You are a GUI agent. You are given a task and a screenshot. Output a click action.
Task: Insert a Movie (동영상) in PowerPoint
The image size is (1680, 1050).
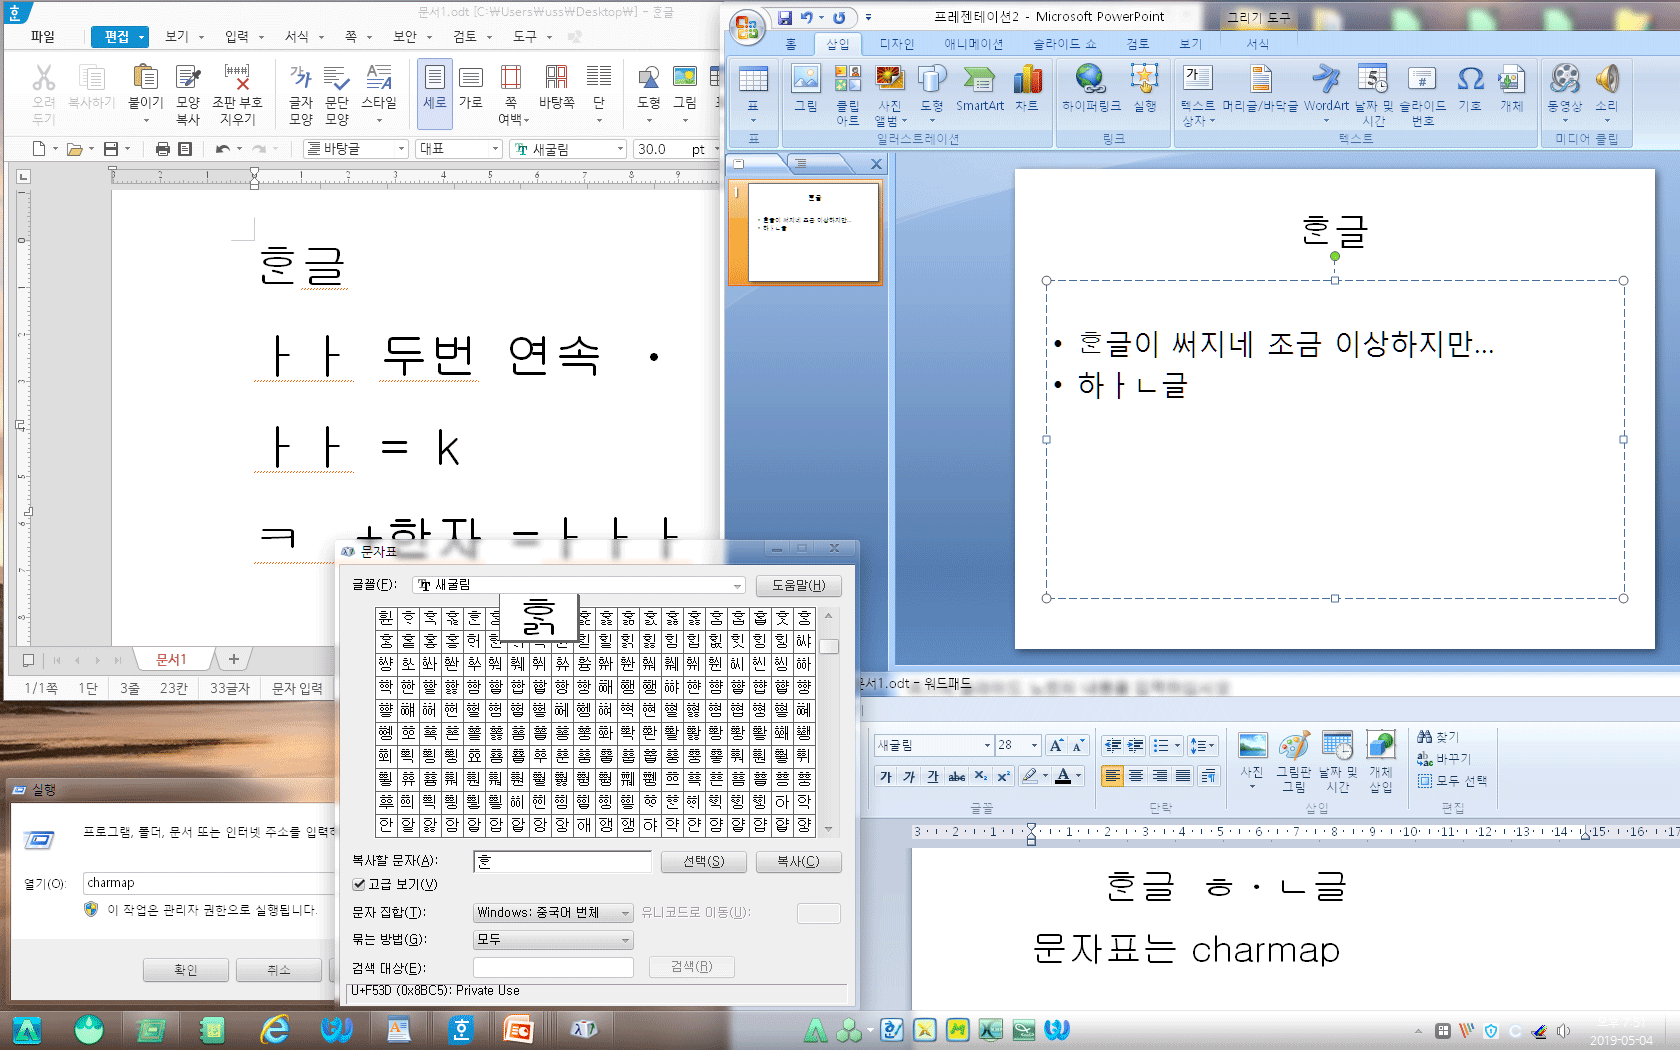tap(1565, 92)
